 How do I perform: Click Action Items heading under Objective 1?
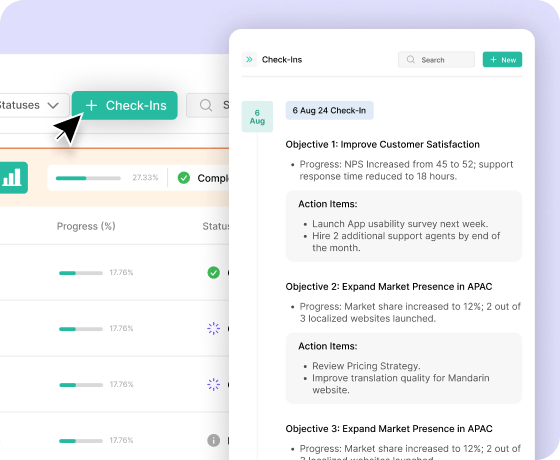point(328,204)
